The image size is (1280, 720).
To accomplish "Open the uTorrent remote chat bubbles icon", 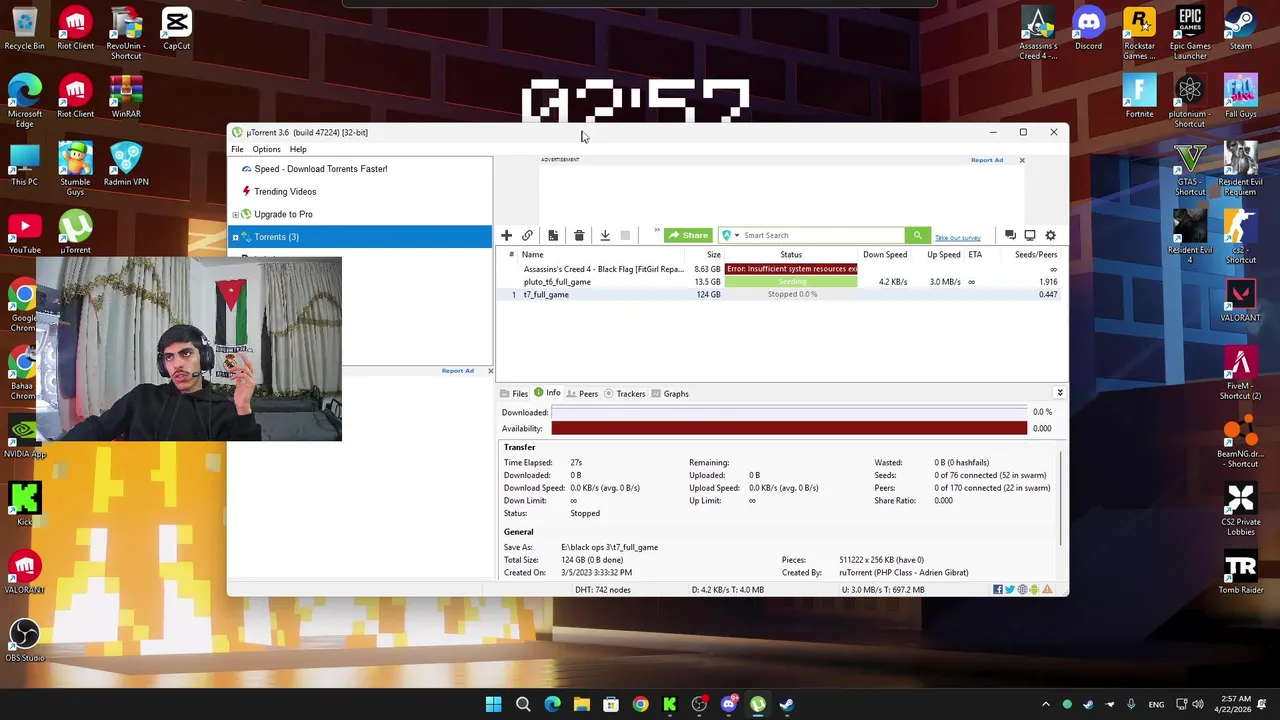I will click(x=1010, y=235).
